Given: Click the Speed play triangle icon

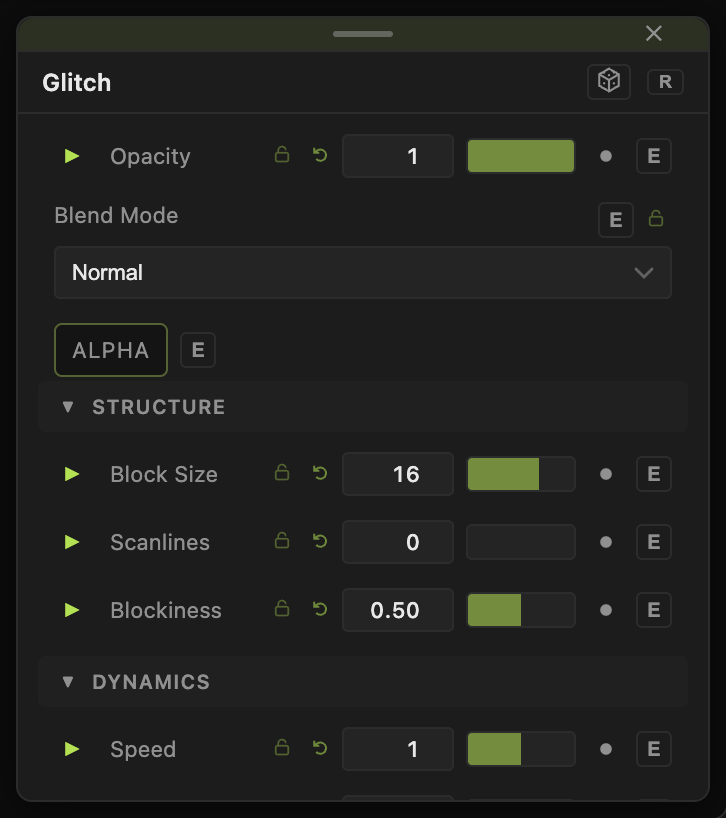Looking at the screenshot, I should 71,749.
